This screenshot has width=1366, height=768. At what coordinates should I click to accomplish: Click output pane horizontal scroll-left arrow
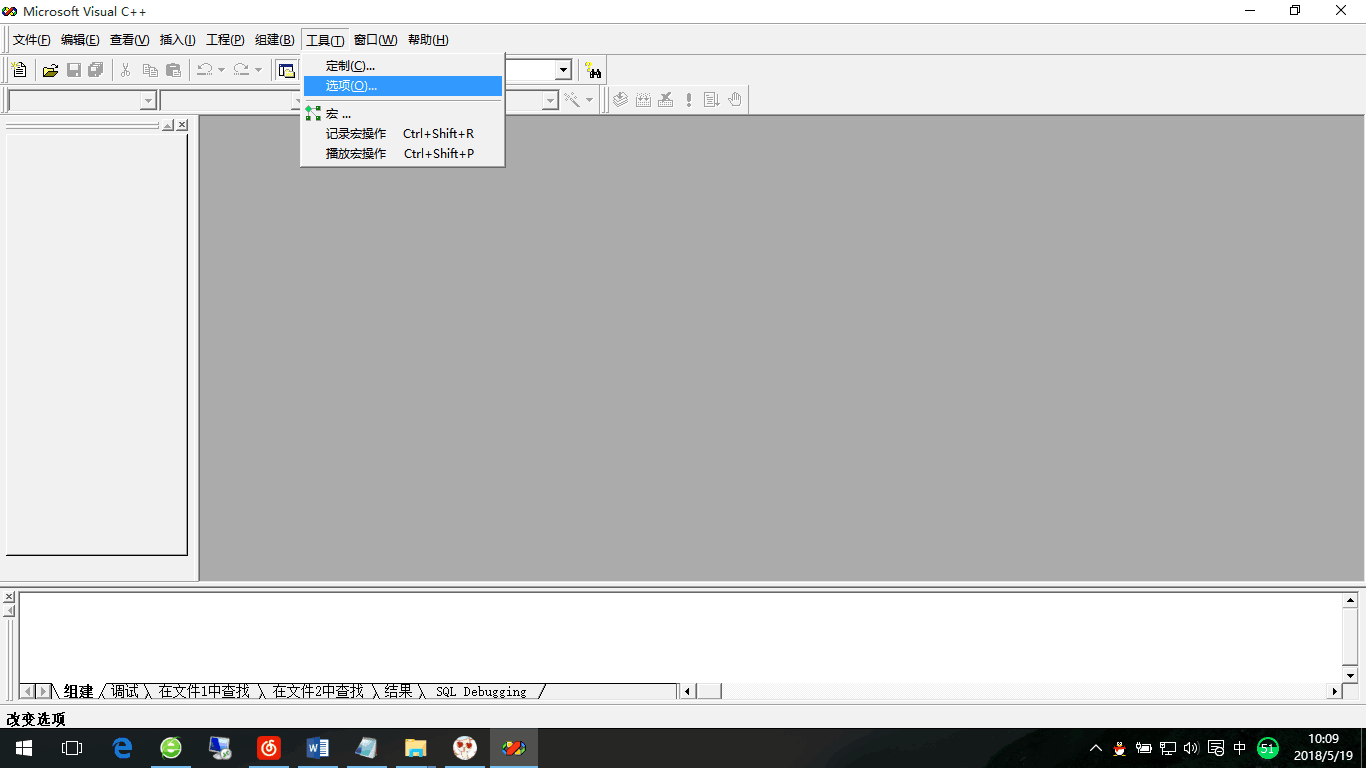[687, 691]
